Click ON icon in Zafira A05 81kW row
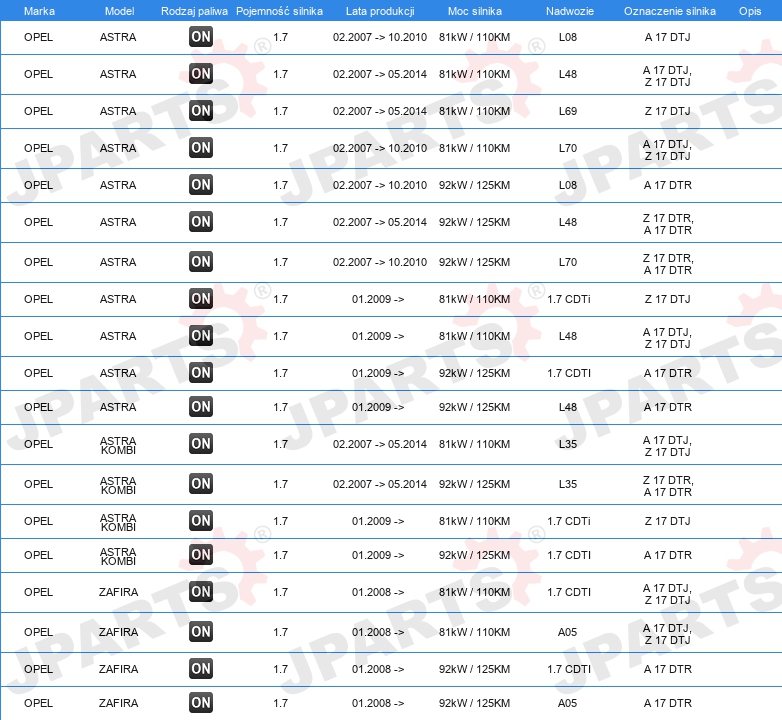 pos(201,632)
